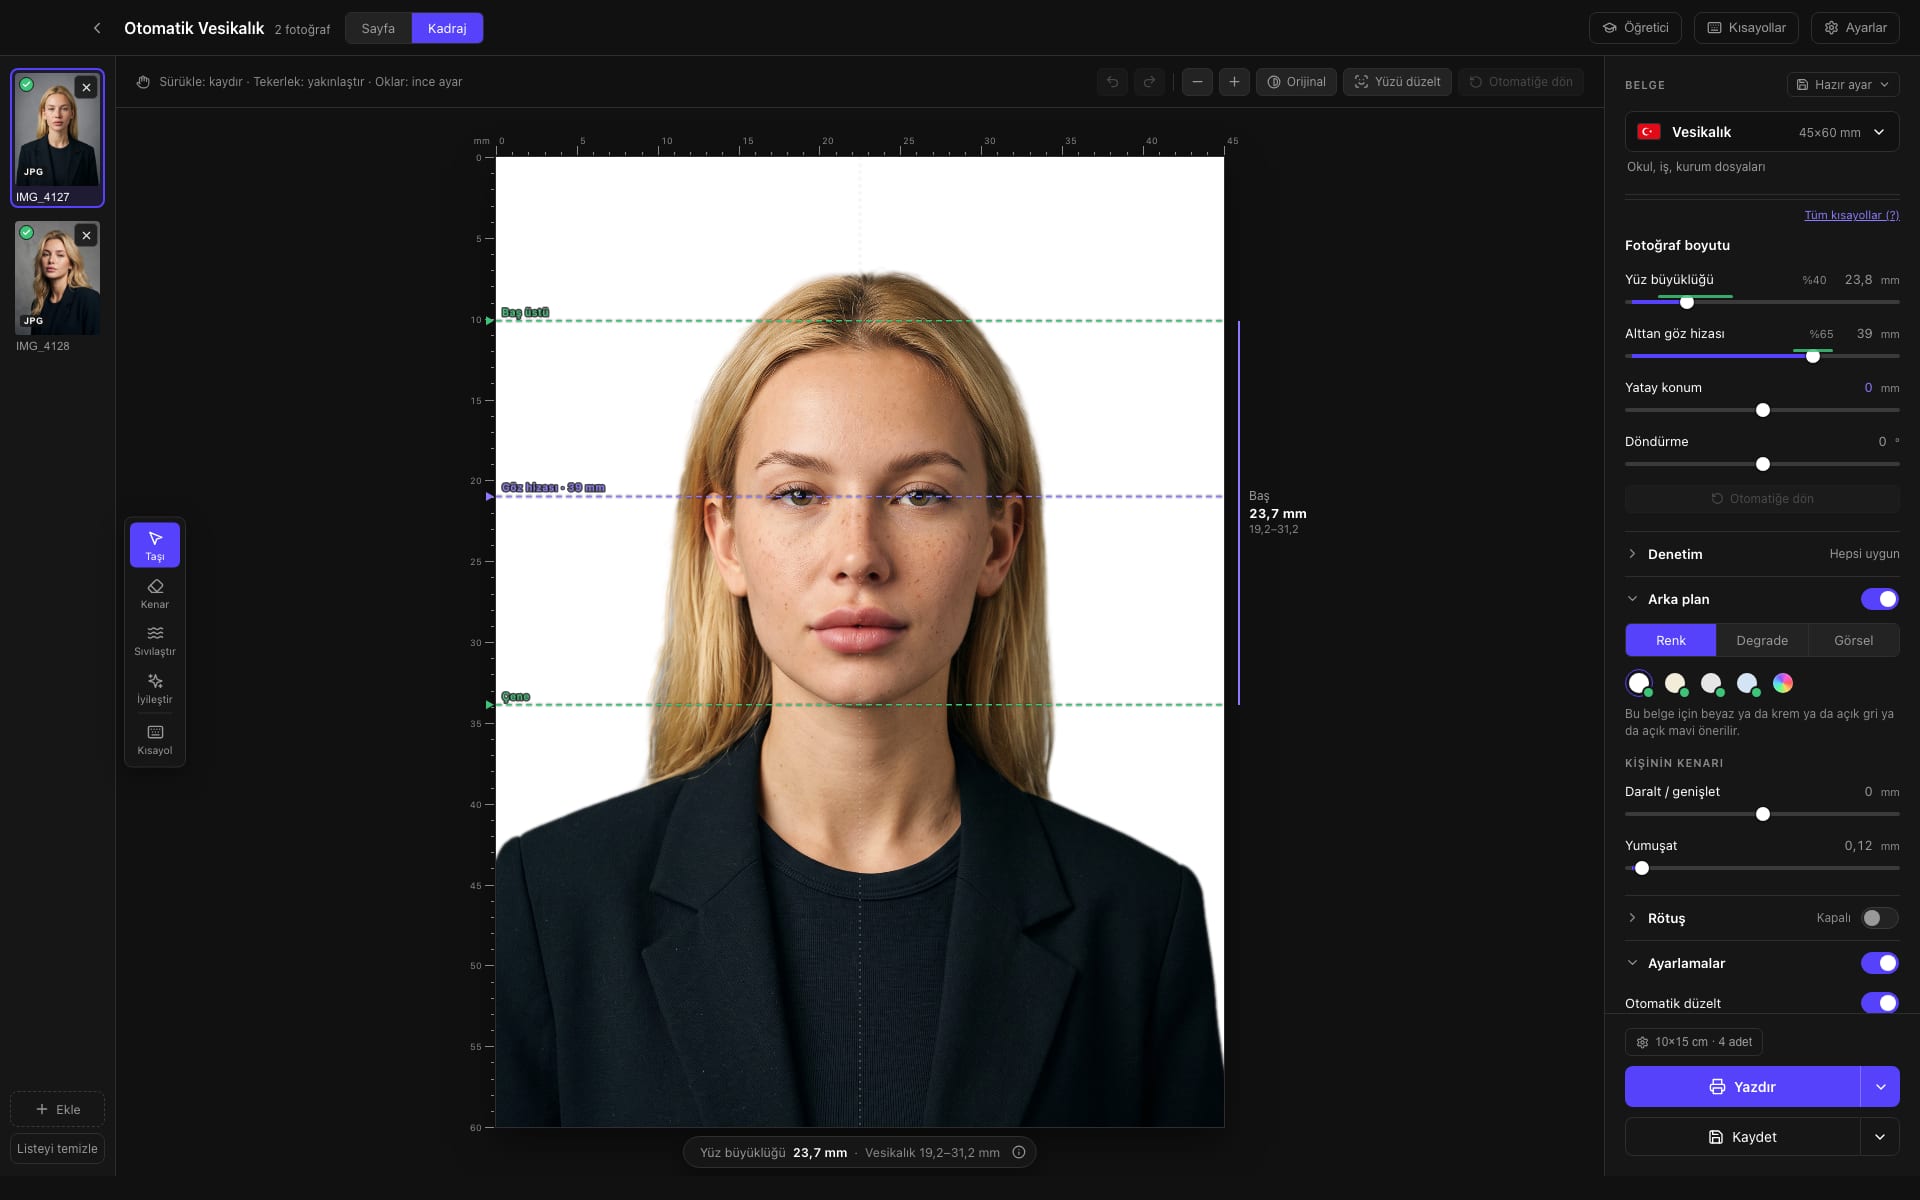1920x1200 pixels.
Task: Click the undo arrow icon
Action: [1112, 82]
